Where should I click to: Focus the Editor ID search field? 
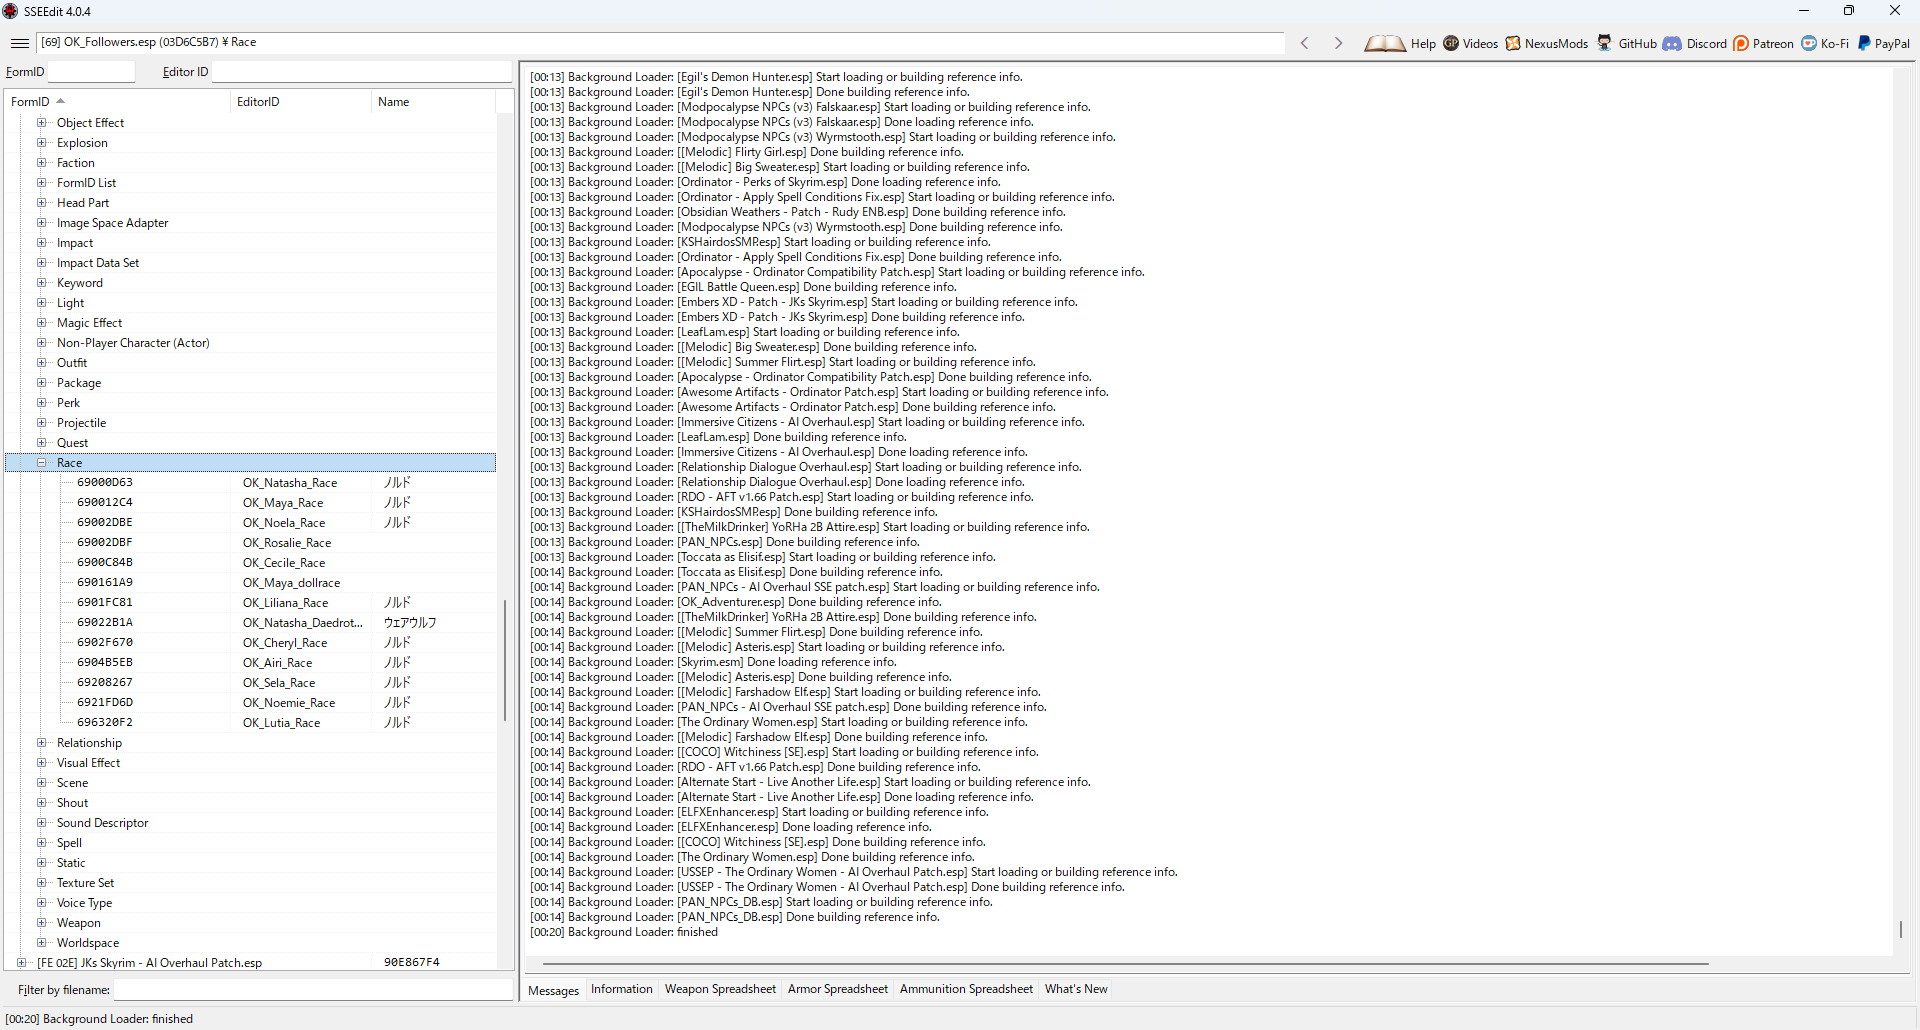point(362,72)
